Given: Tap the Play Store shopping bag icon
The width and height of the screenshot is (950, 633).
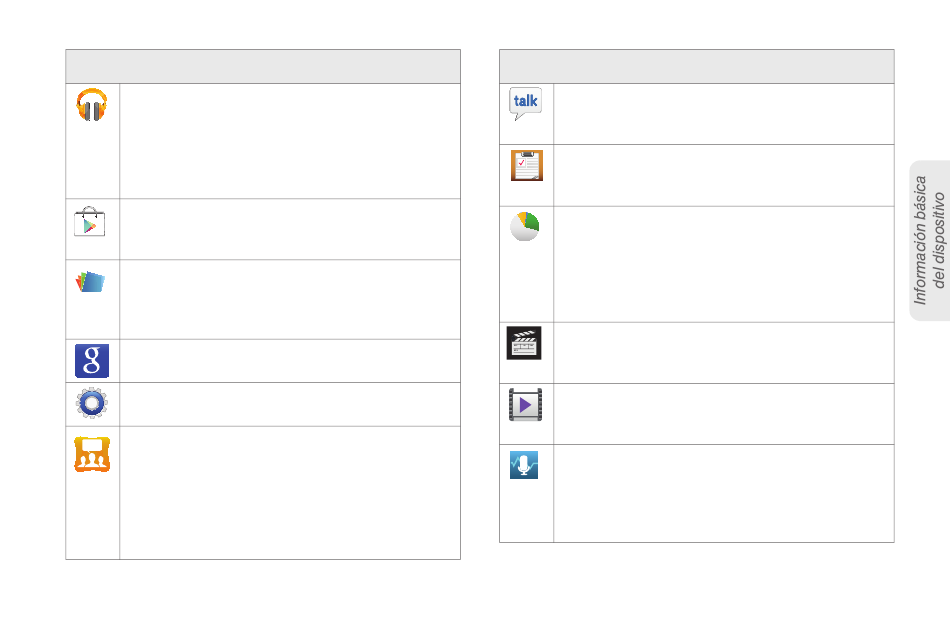Looking at the screenshot, I should [x=90, y=222].
